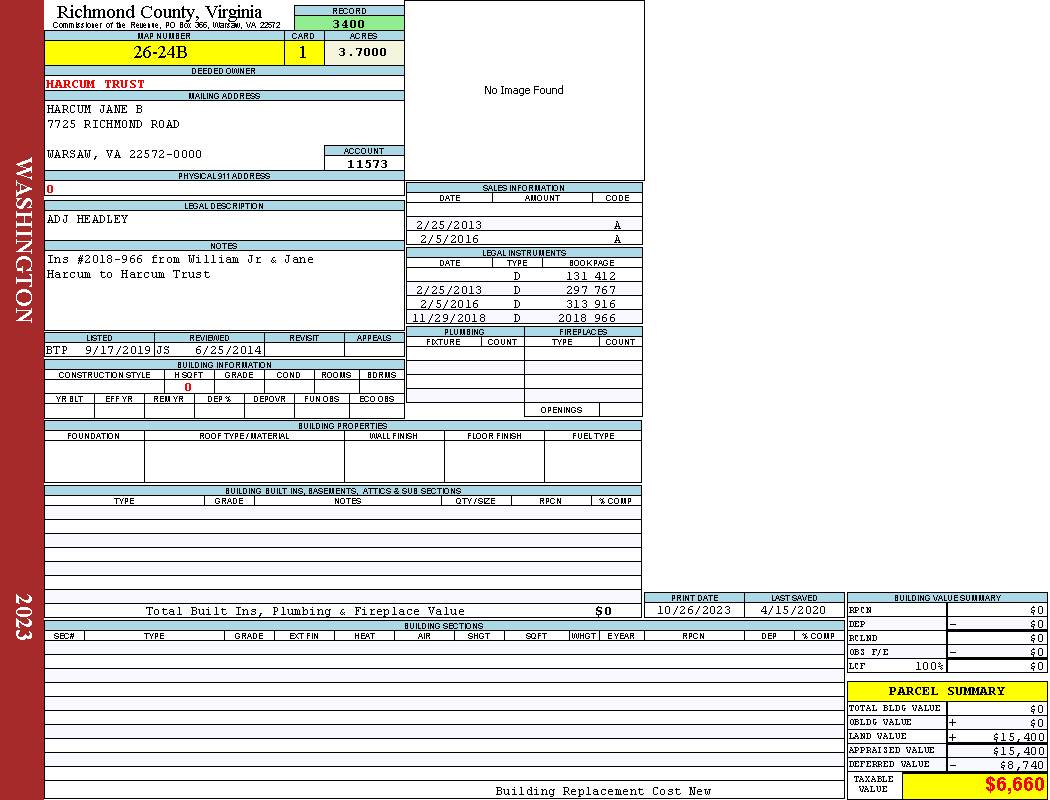Click the print date 10/26/2023 cell

(x=693, y=610)
